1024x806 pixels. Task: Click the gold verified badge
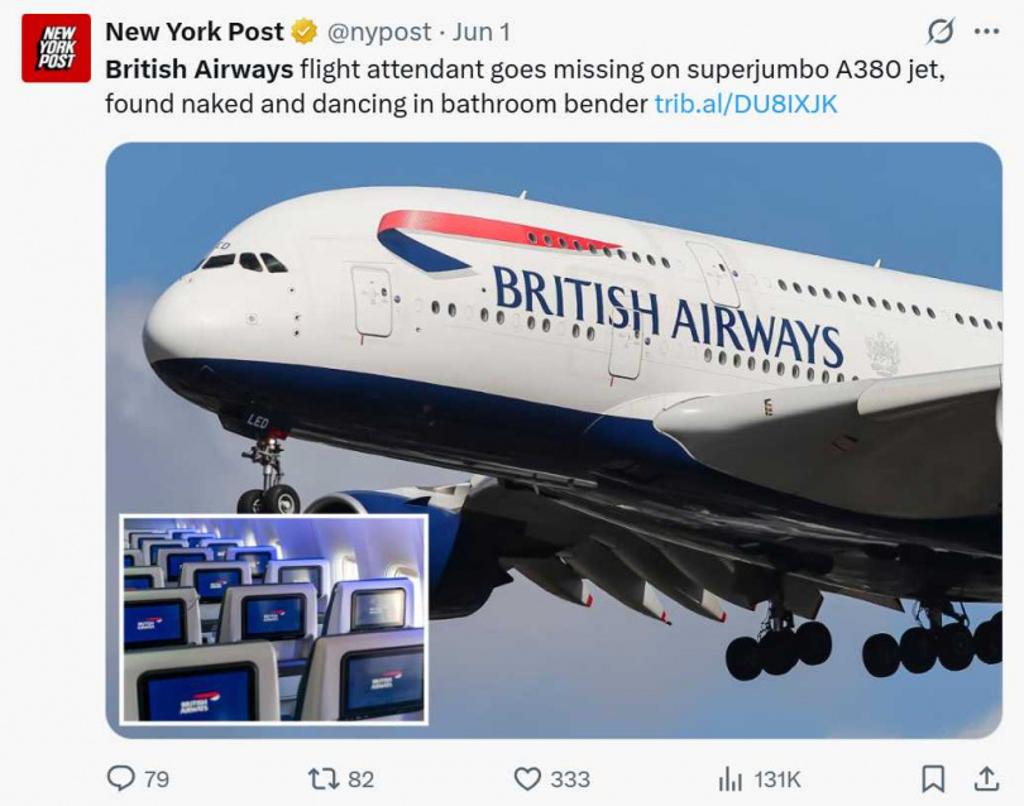[x=304, y=32]
